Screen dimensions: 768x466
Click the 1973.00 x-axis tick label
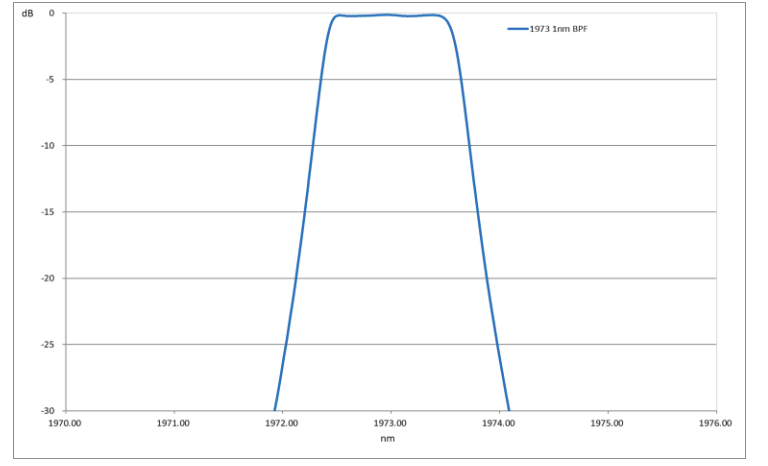[391, 423]
